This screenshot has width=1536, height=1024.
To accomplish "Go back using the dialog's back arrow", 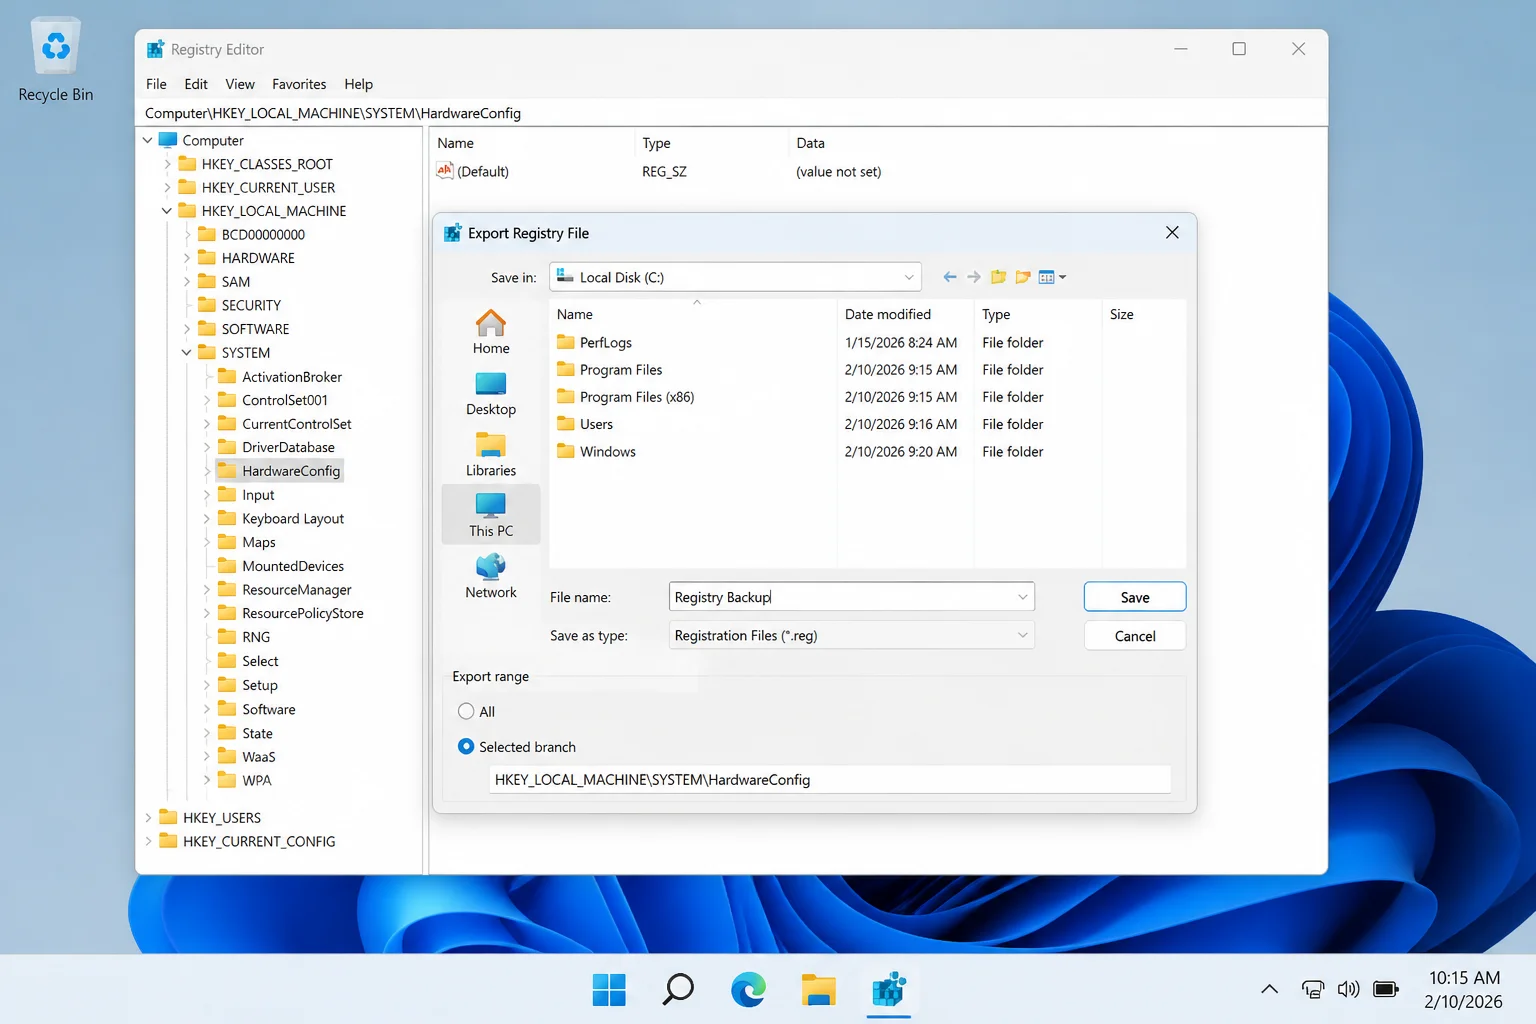I will click(x=950, y=277).
